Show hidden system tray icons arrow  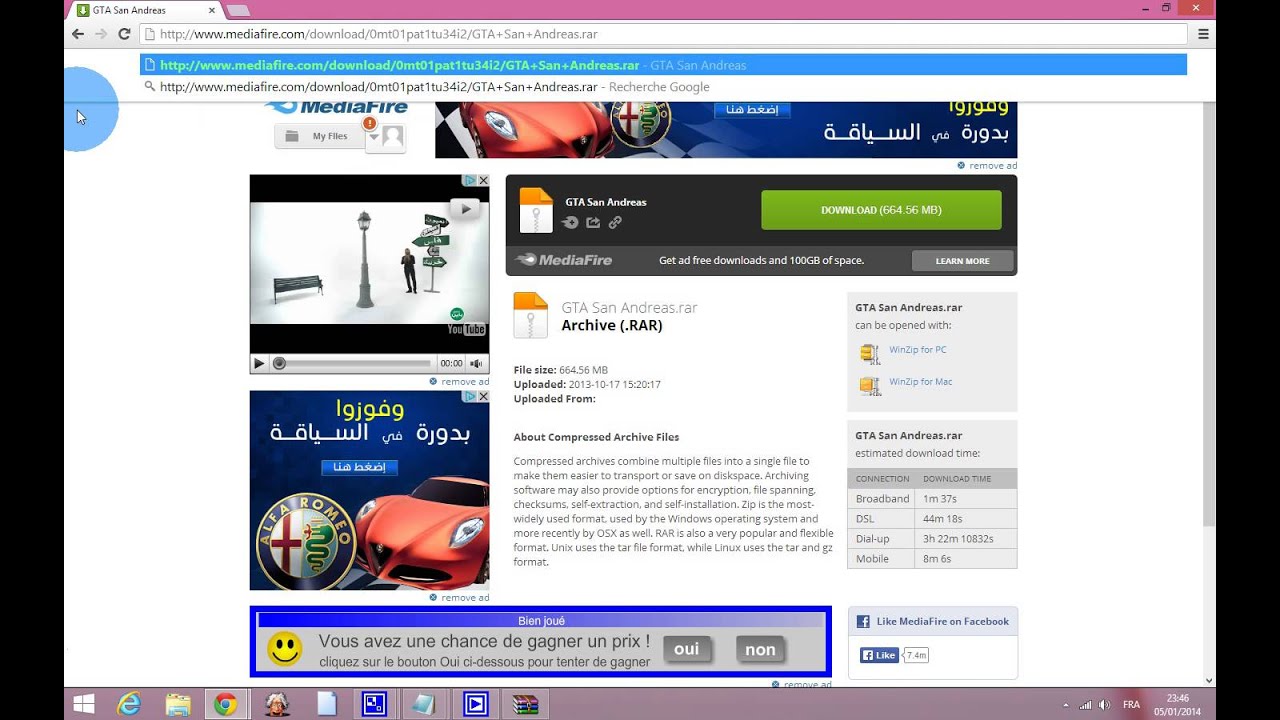pos(1066,705)
